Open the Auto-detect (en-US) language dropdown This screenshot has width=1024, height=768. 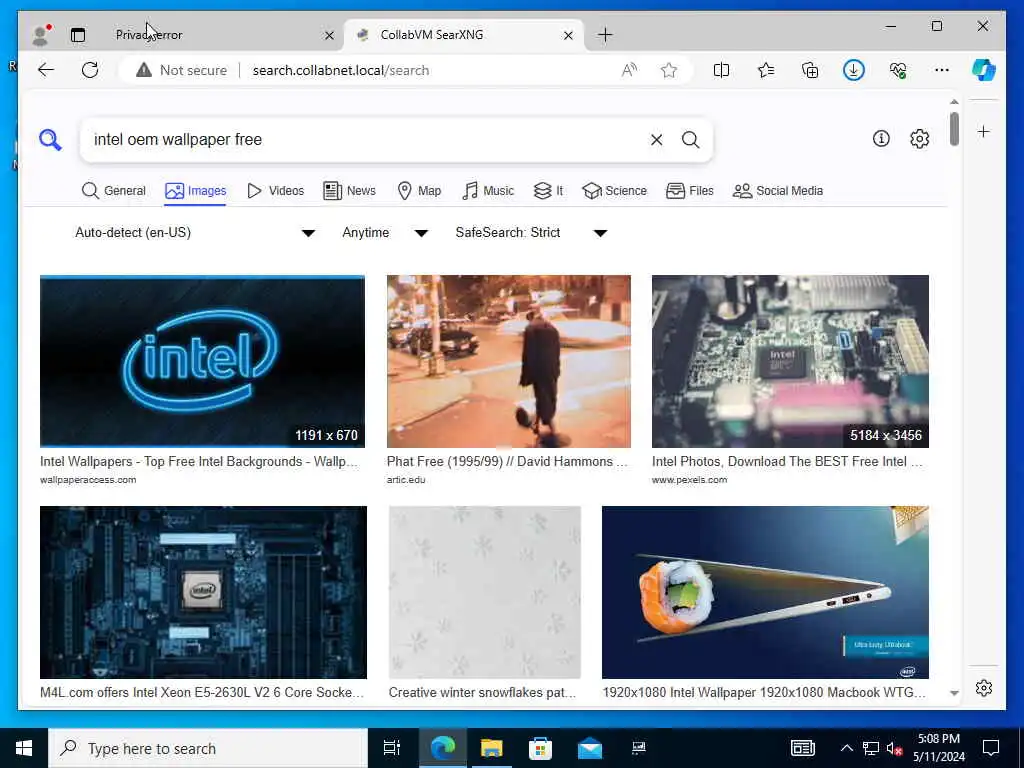194,232
